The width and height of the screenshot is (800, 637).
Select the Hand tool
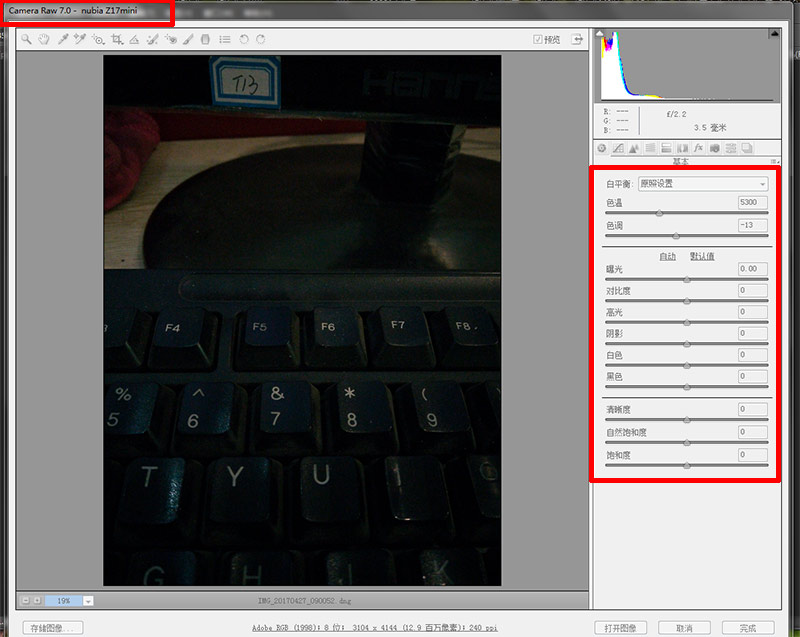(x=44, y=40)
